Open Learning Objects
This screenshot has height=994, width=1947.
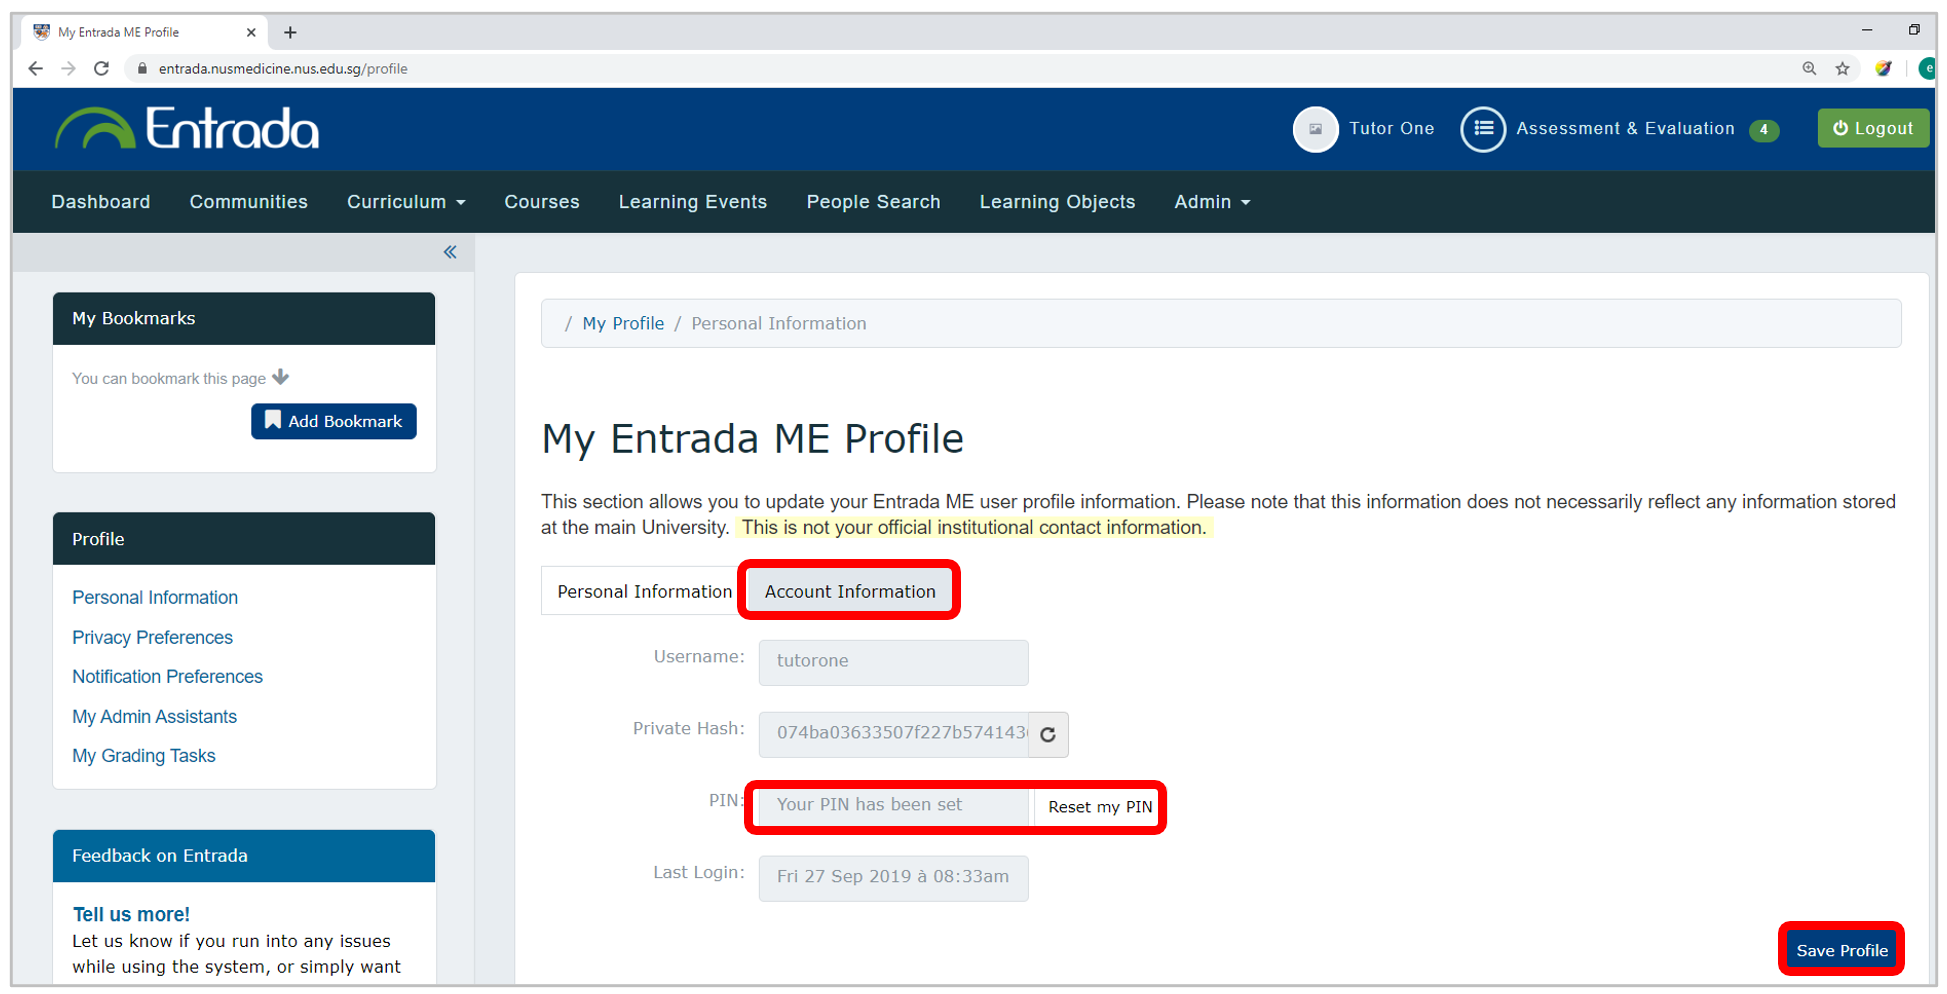(x=1057, y=202)
